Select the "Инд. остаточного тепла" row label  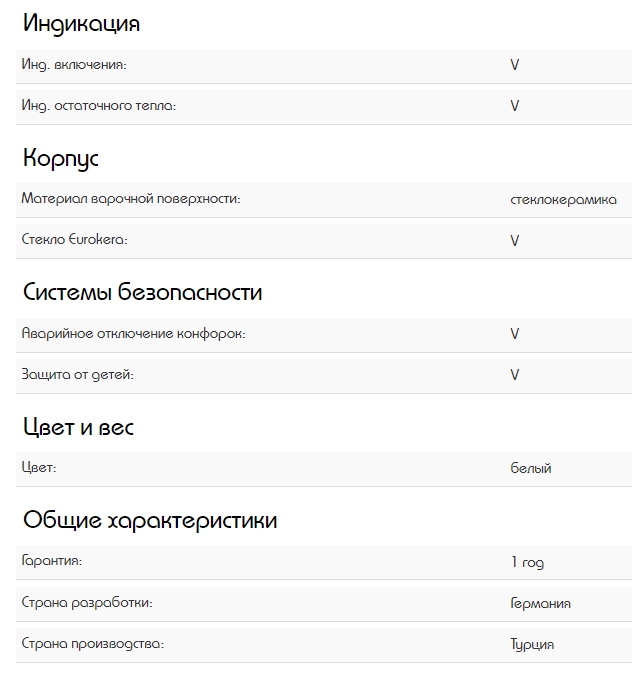(x=98, y=105)
